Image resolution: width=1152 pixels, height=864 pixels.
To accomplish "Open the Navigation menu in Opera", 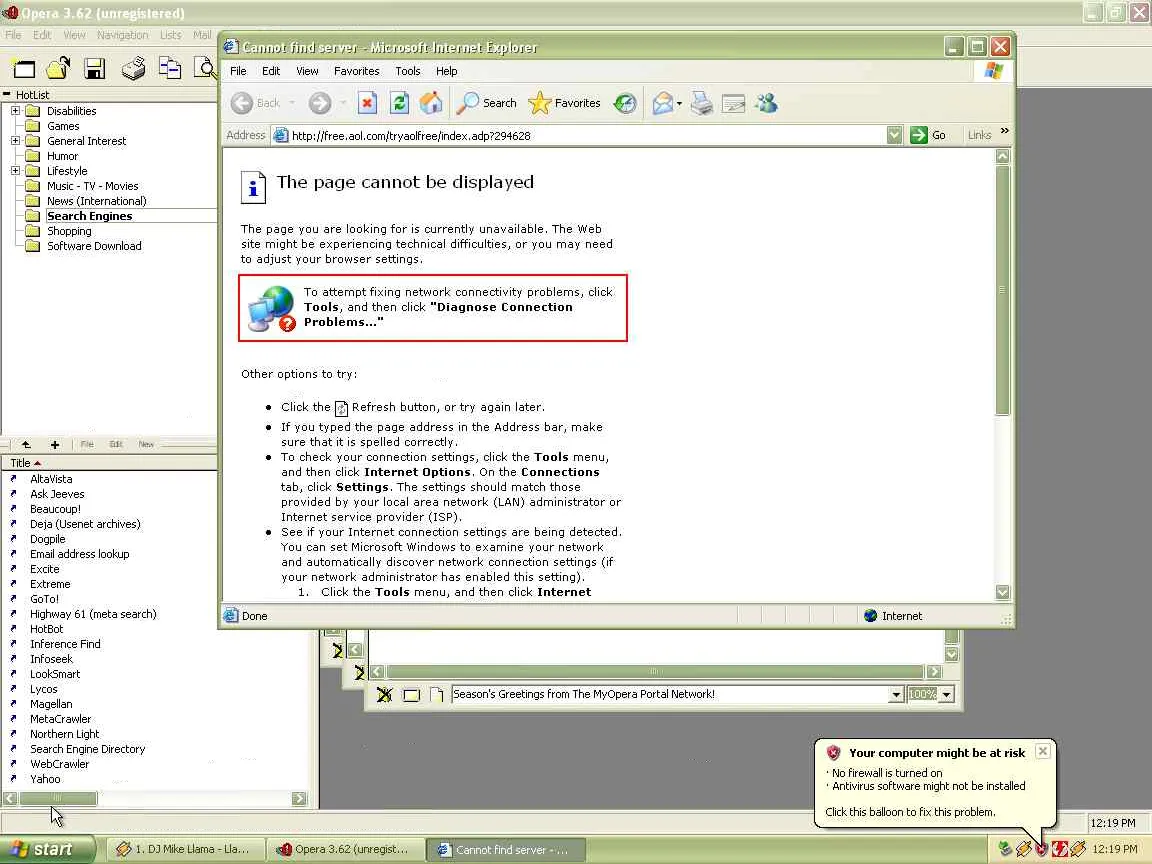I will pyautogui.click(x=123, y=35).
